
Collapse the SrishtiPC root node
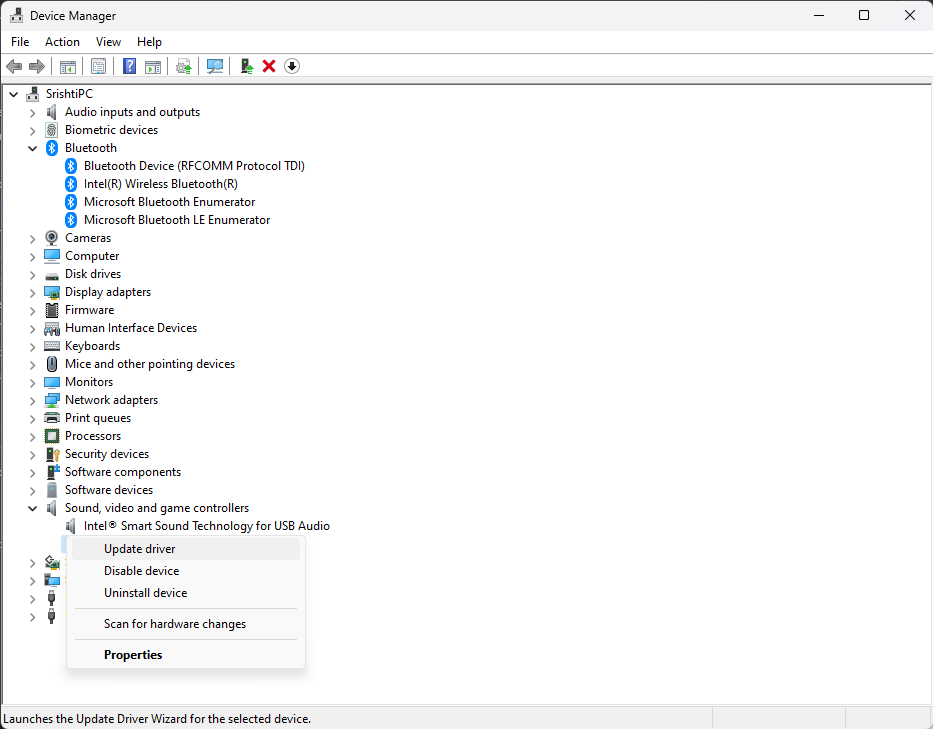[14, 94]
